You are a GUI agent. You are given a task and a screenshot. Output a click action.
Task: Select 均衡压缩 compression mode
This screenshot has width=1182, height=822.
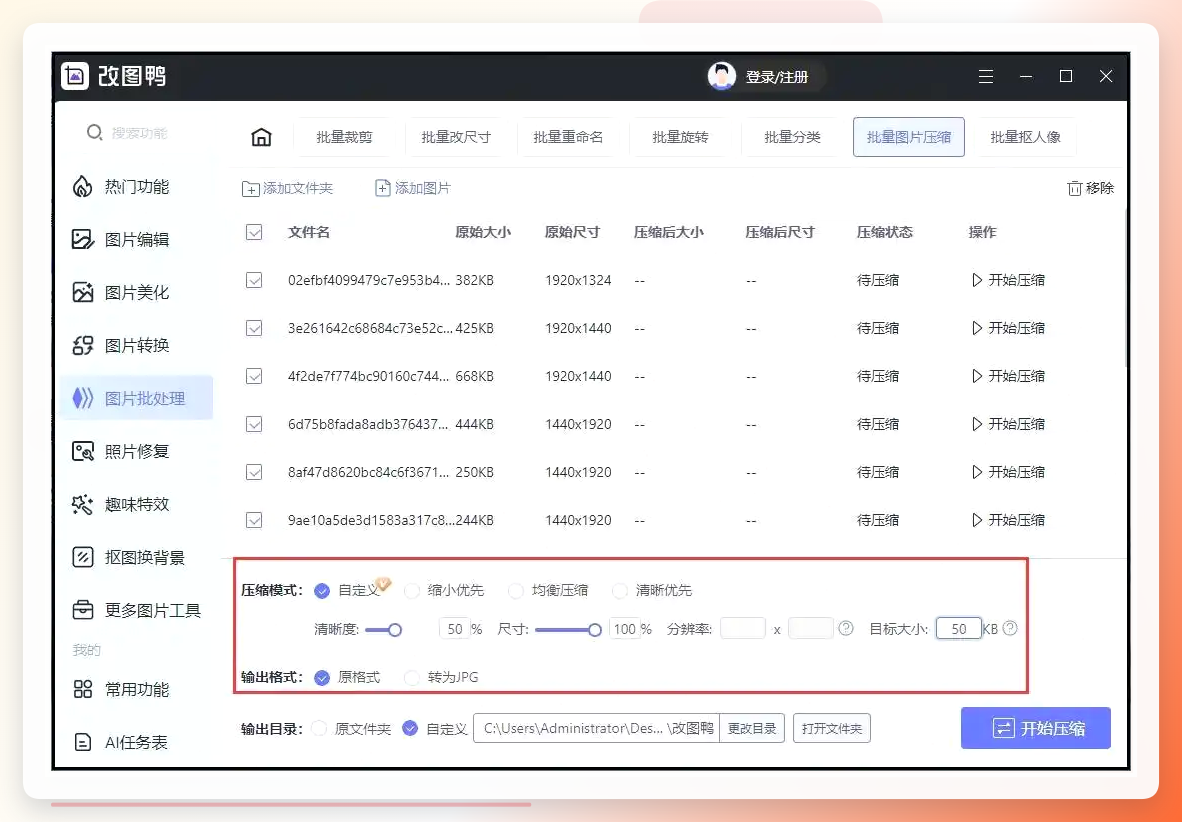coord(516,590)
